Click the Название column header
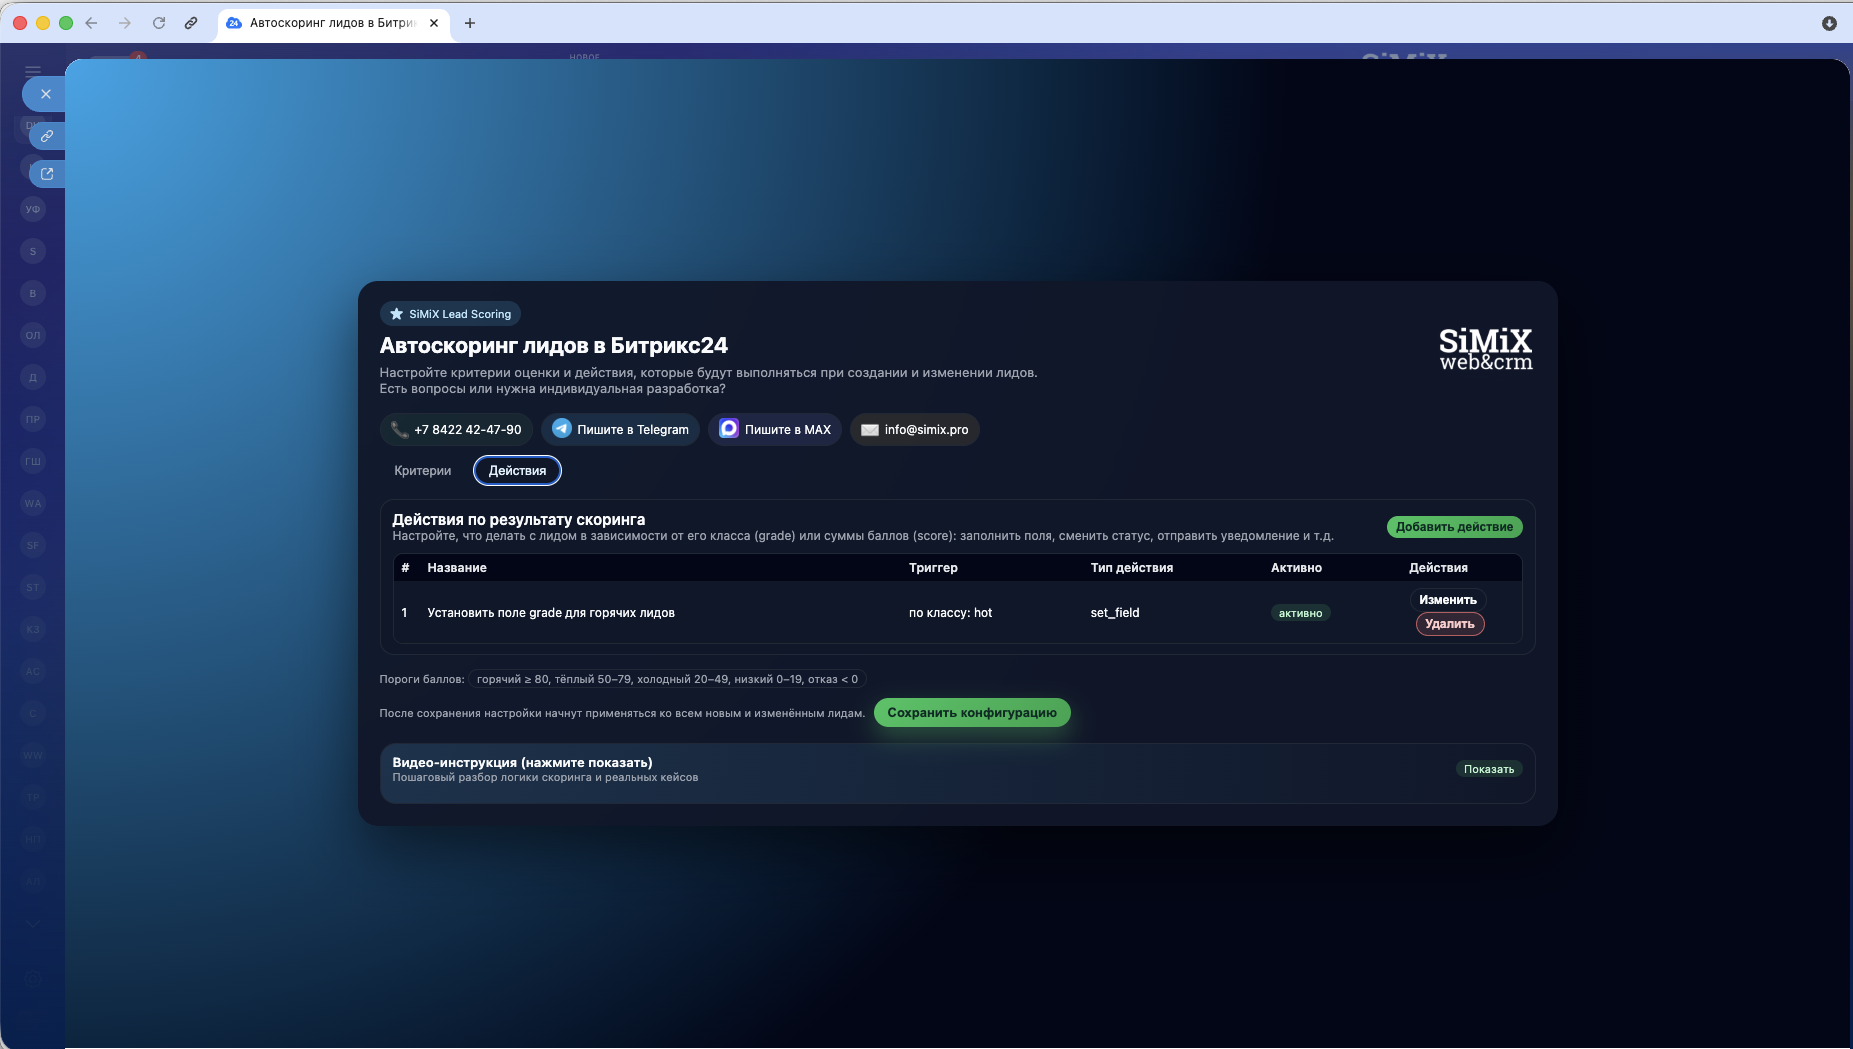 tap(457, 568)
